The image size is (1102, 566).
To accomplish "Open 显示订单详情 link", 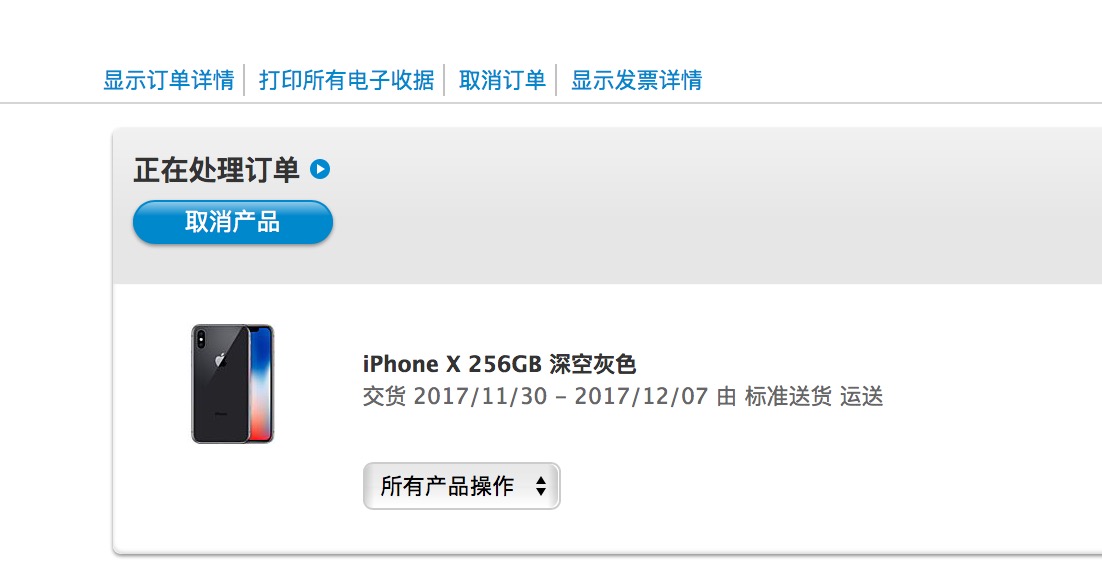I will coord(169,80).
